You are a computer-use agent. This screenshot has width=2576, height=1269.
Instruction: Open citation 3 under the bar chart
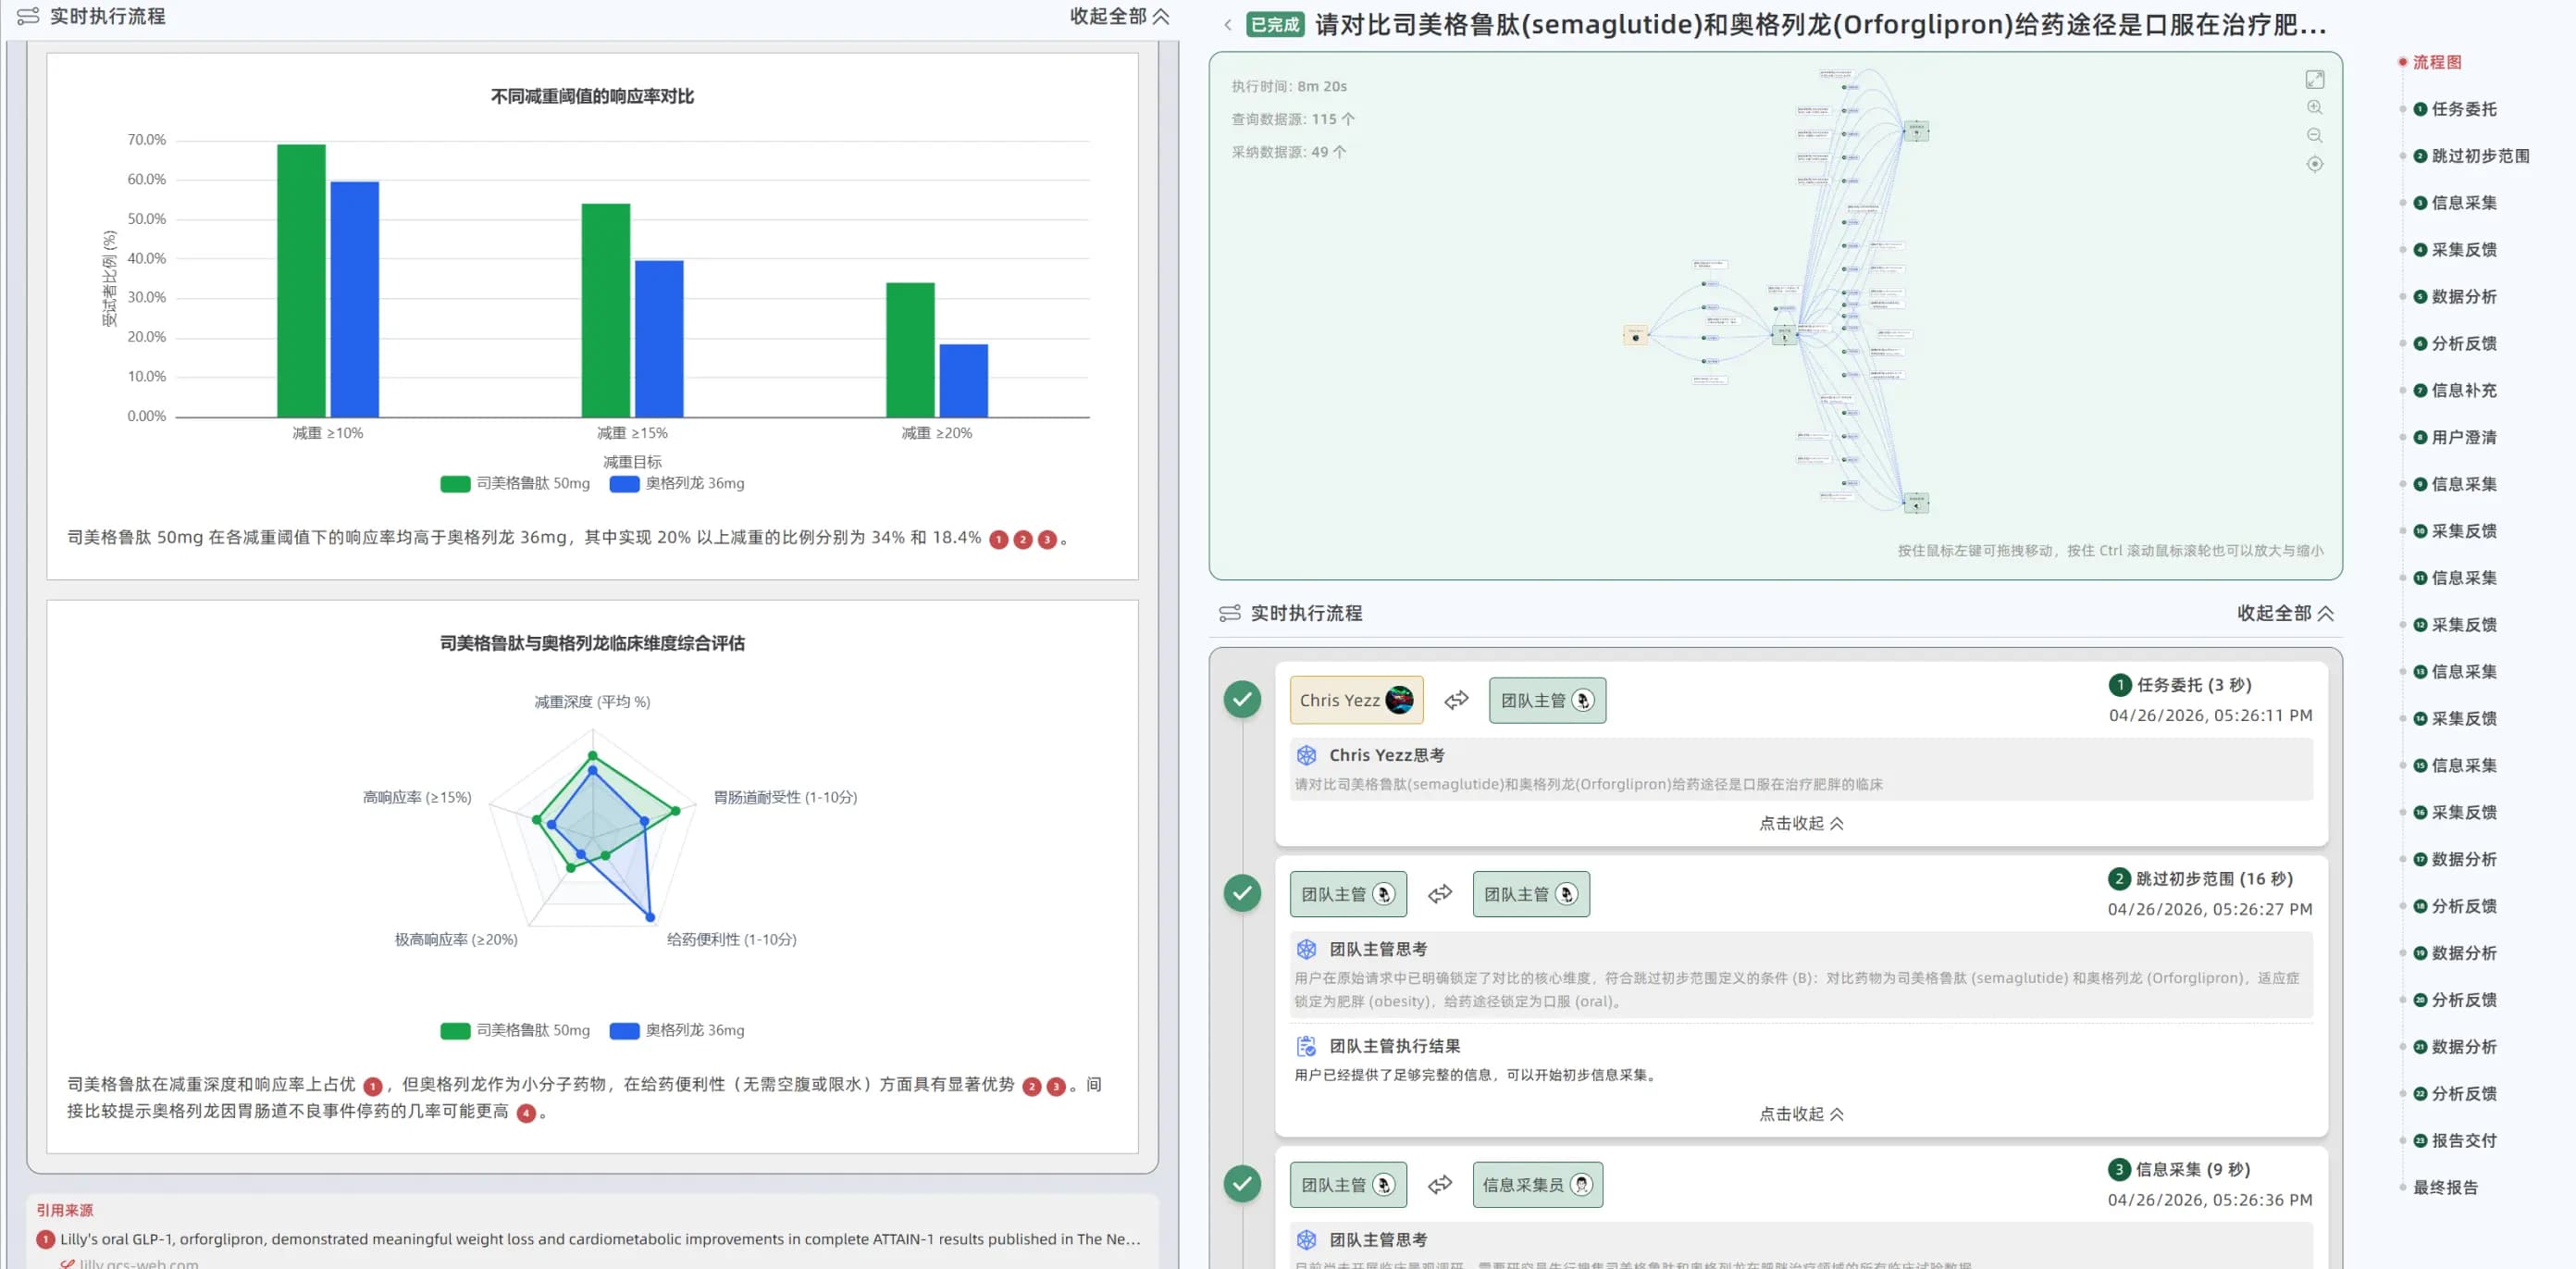tap(1047, 540)
